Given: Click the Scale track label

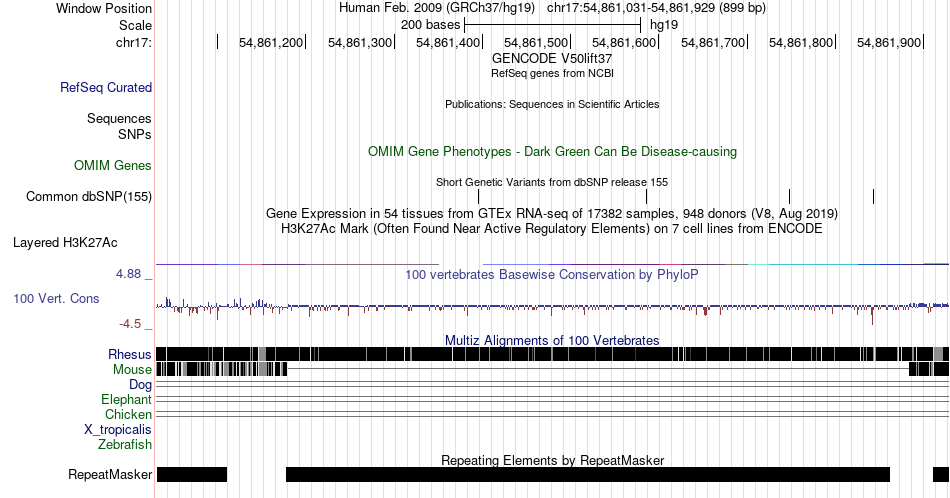Looking at the screenshot, I should 136,25.
